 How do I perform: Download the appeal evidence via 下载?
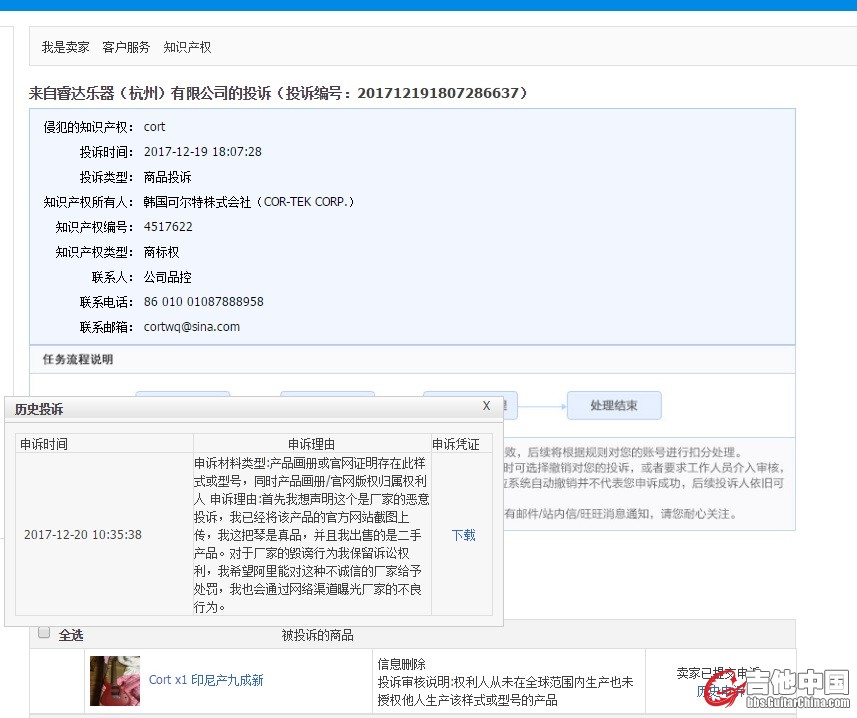pyautogui.click(x=463, y=535)
